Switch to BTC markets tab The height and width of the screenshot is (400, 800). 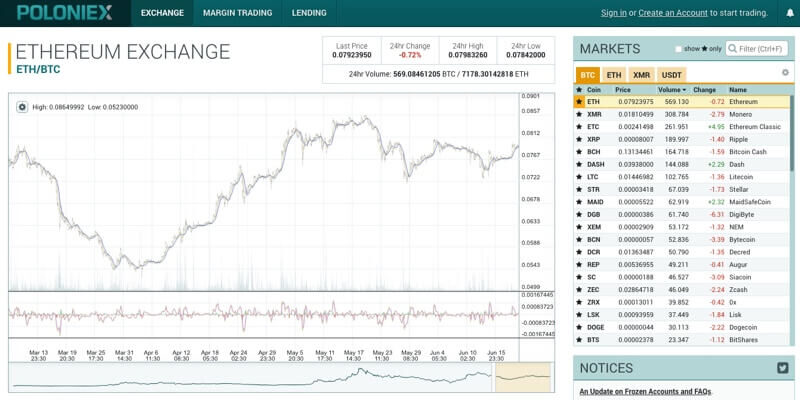click(588, 75)
